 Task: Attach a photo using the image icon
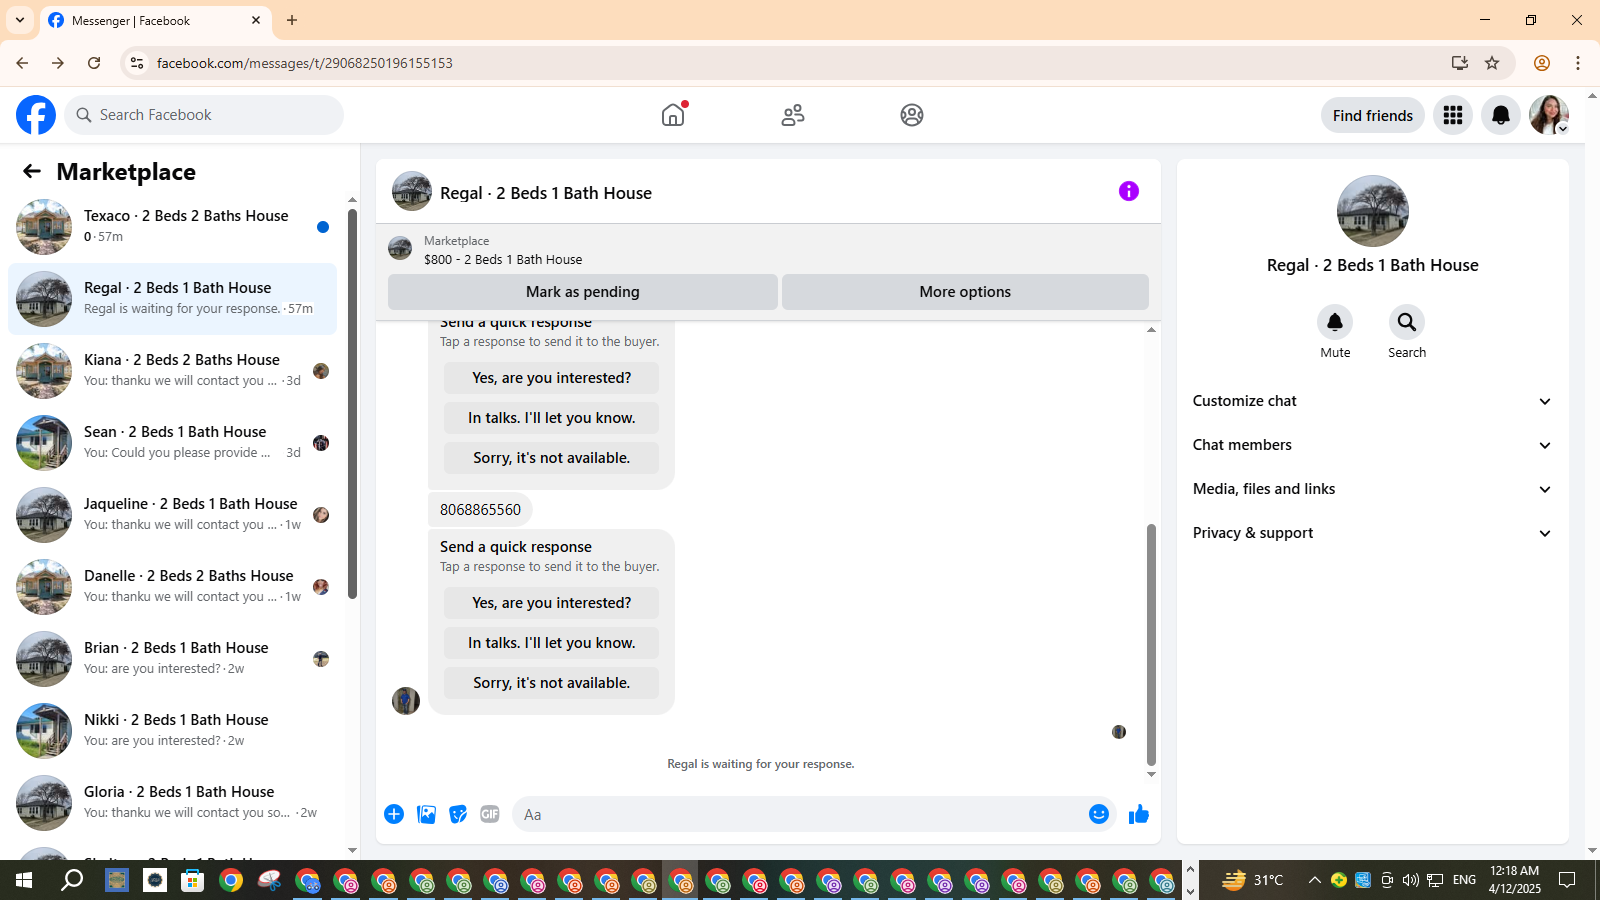coord(426,814)
